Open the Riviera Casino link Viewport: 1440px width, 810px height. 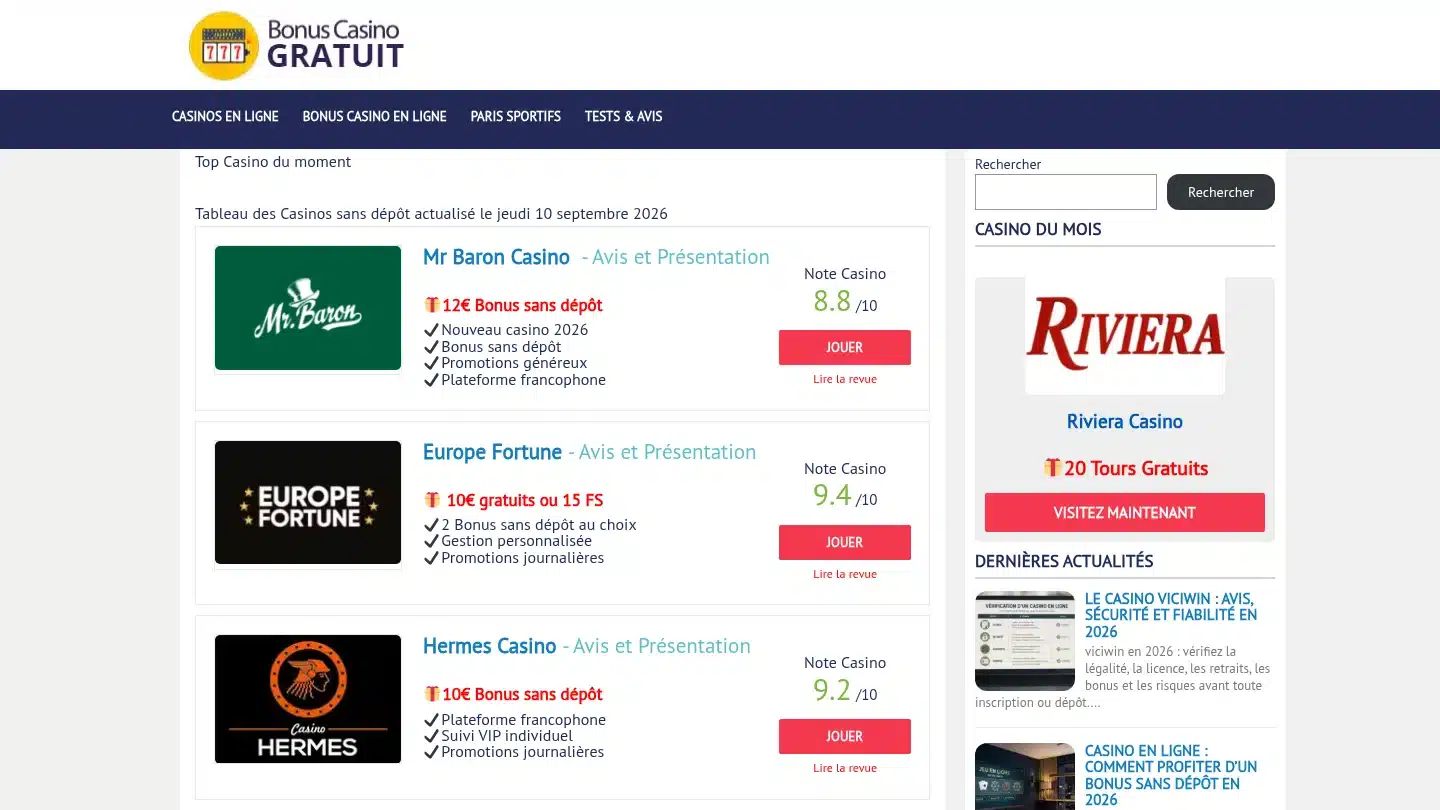(x=1125, y=421)
